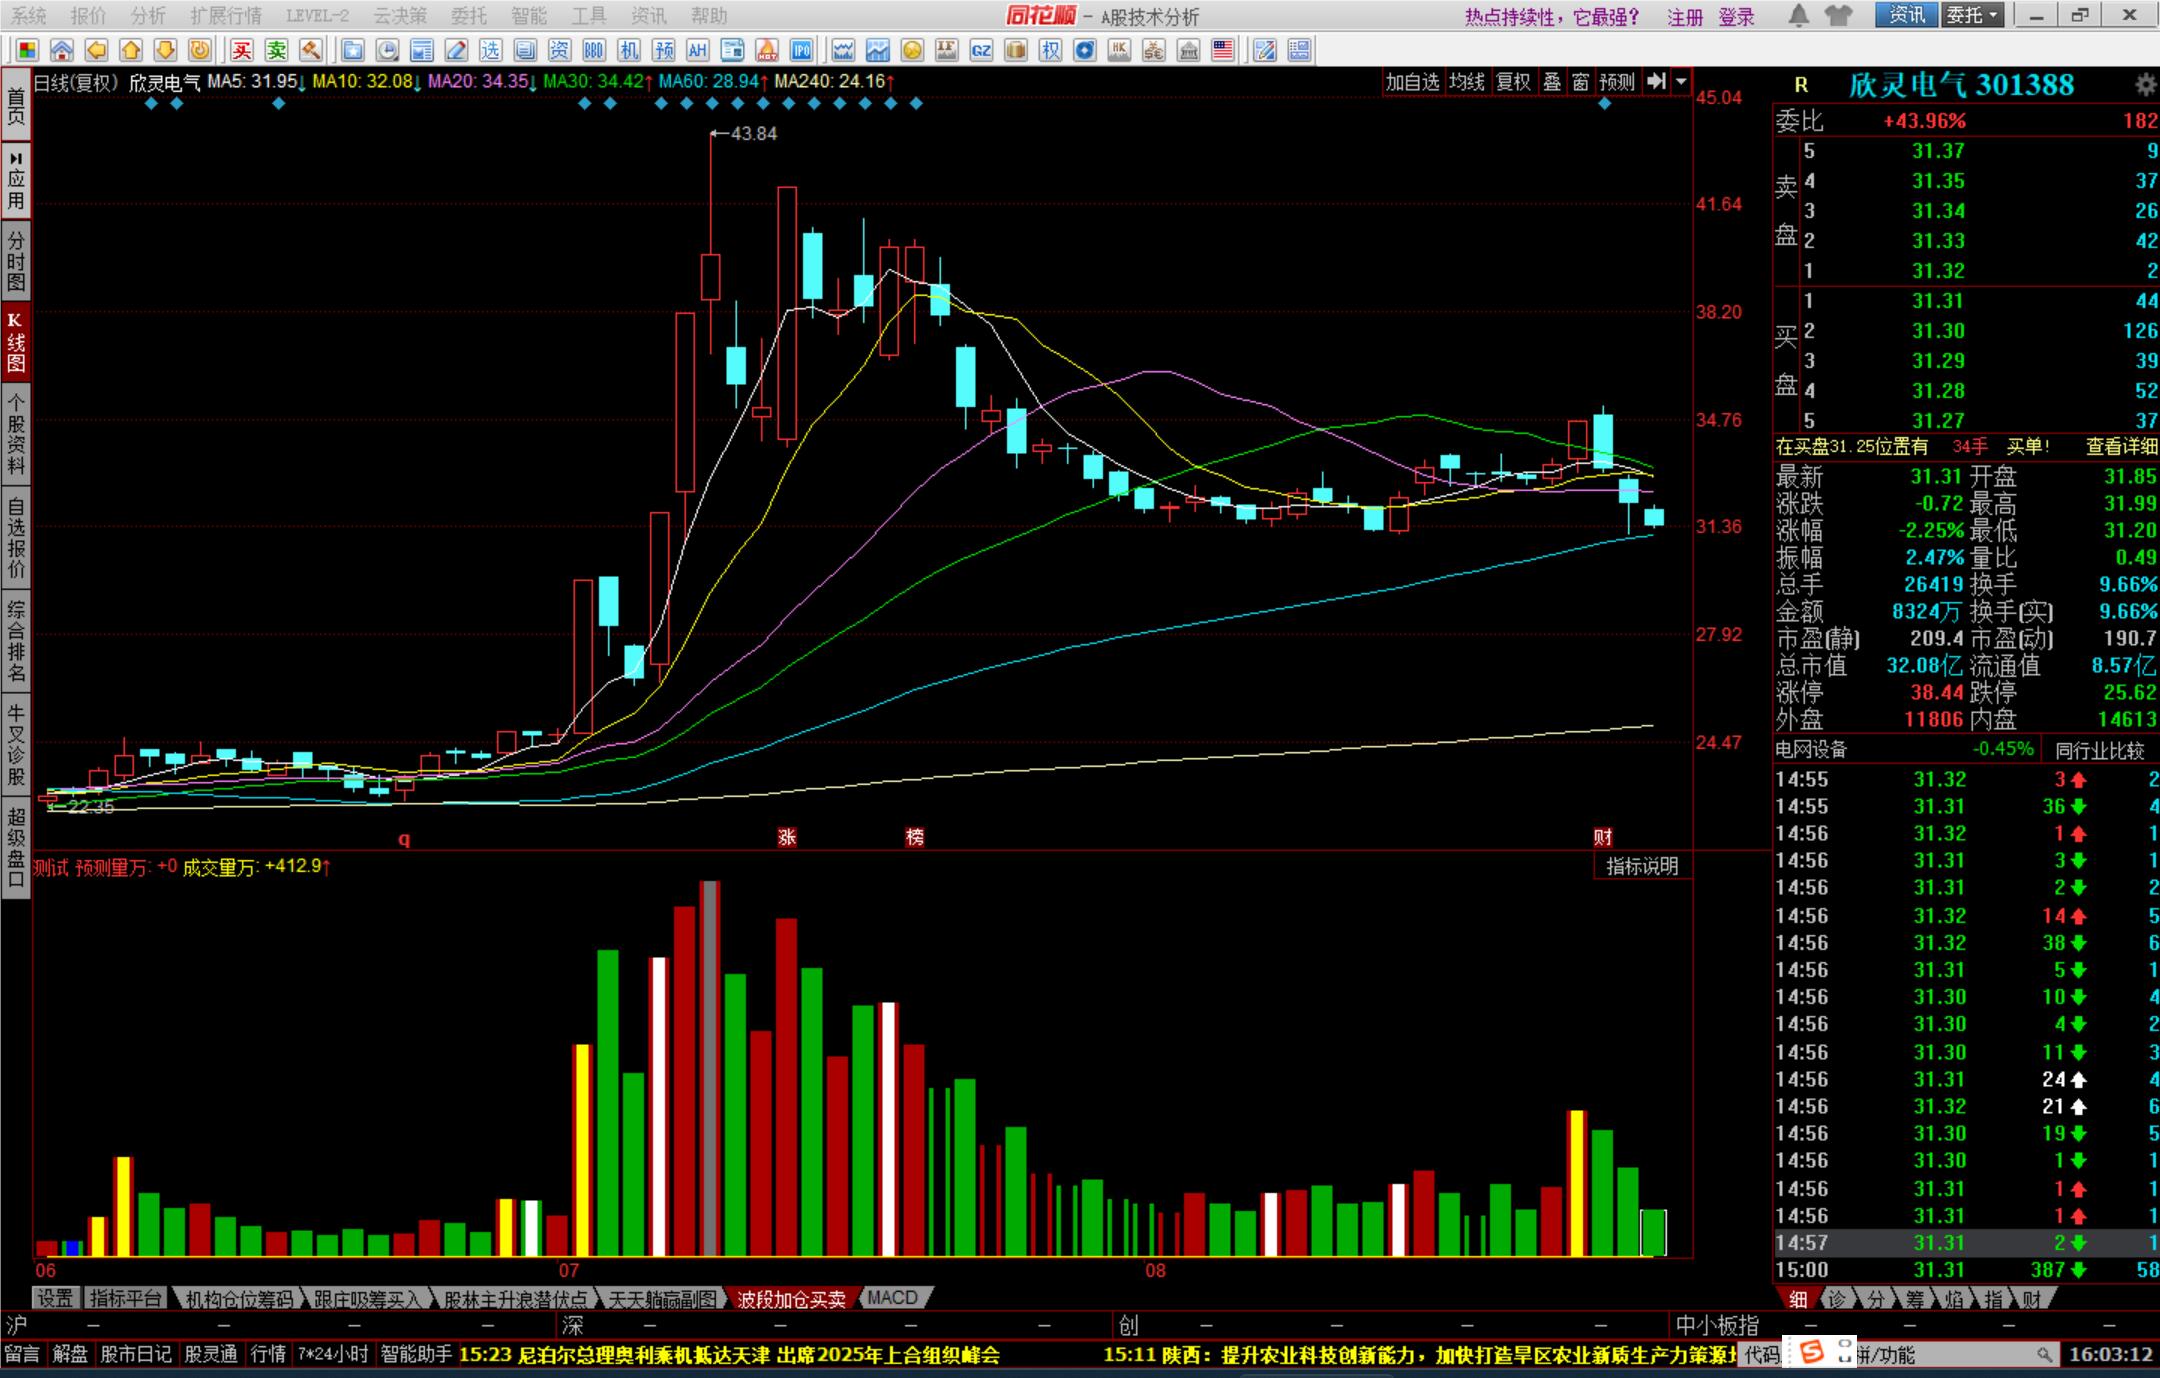Click the green 卖 (sell) toolbar icon
2160x1378 pixels.
tap(276, 50)
